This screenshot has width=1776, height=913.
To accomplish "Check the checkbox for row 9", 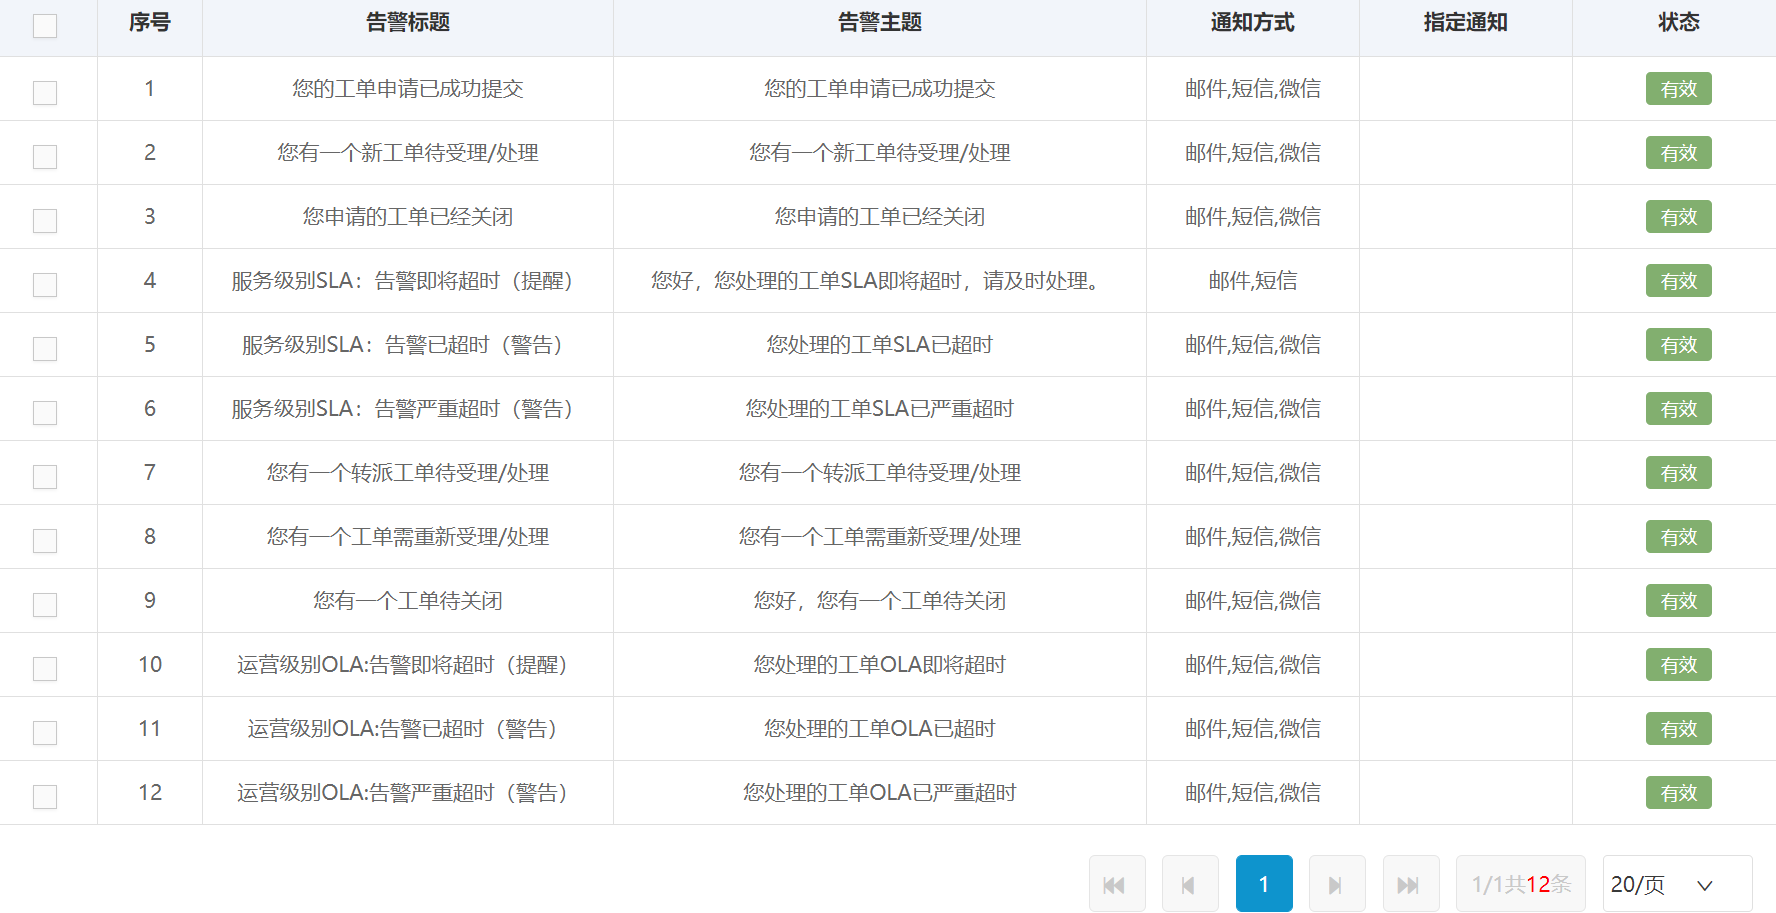I will point(45,605).
